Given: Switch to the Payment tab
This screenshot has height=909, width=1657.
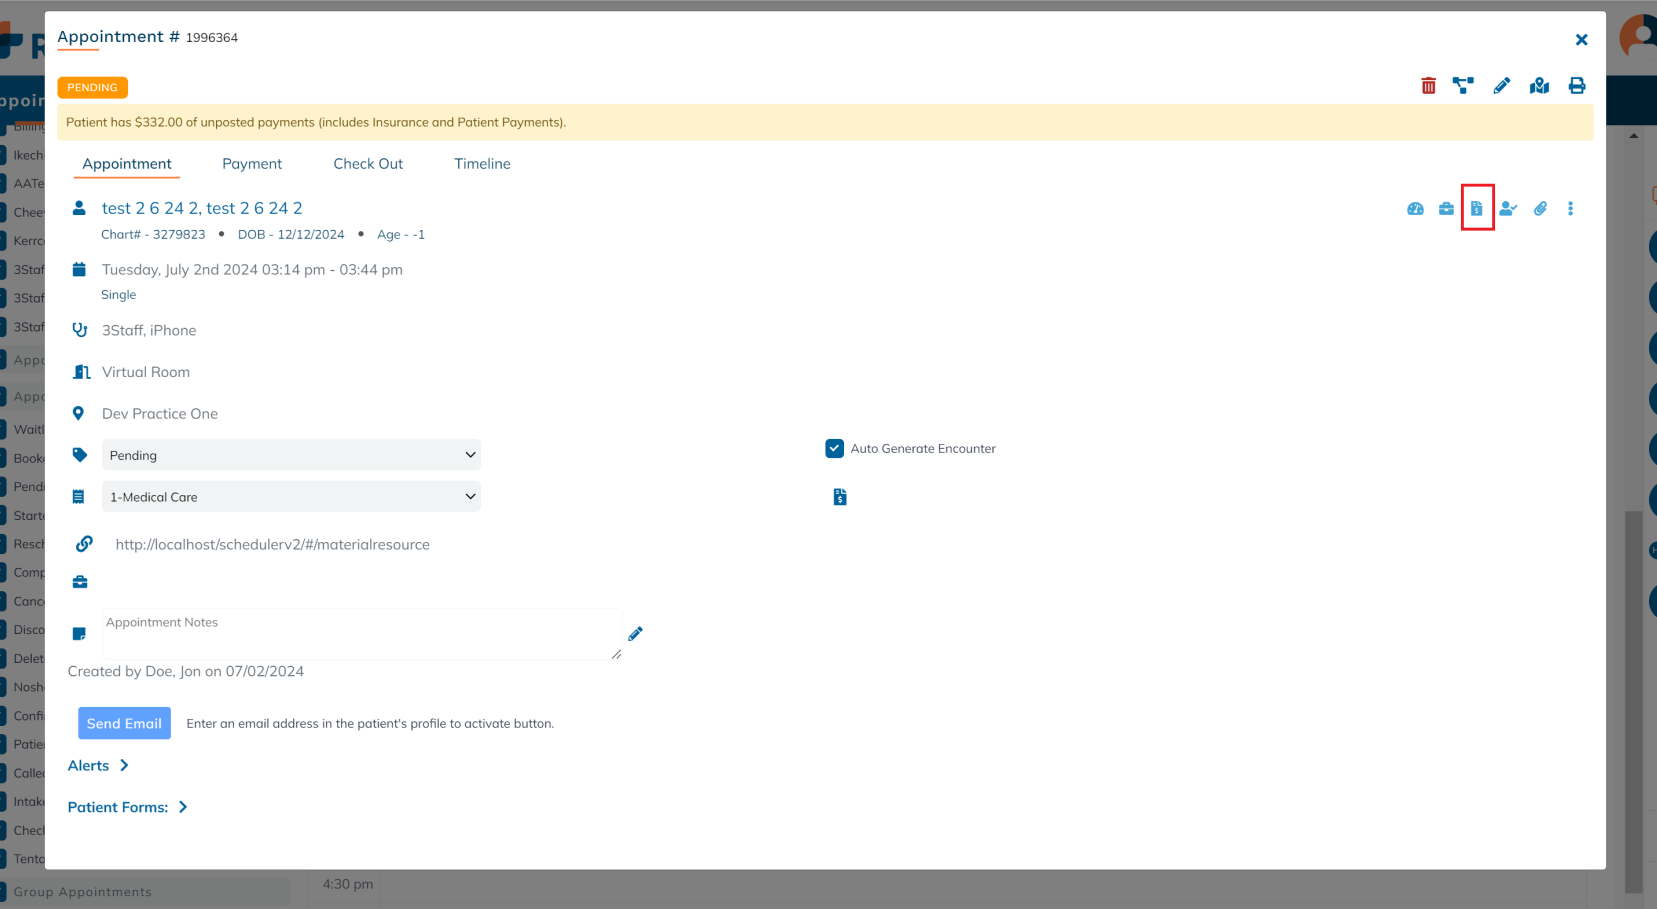Looking at the screenshot, I should [252, 164].
